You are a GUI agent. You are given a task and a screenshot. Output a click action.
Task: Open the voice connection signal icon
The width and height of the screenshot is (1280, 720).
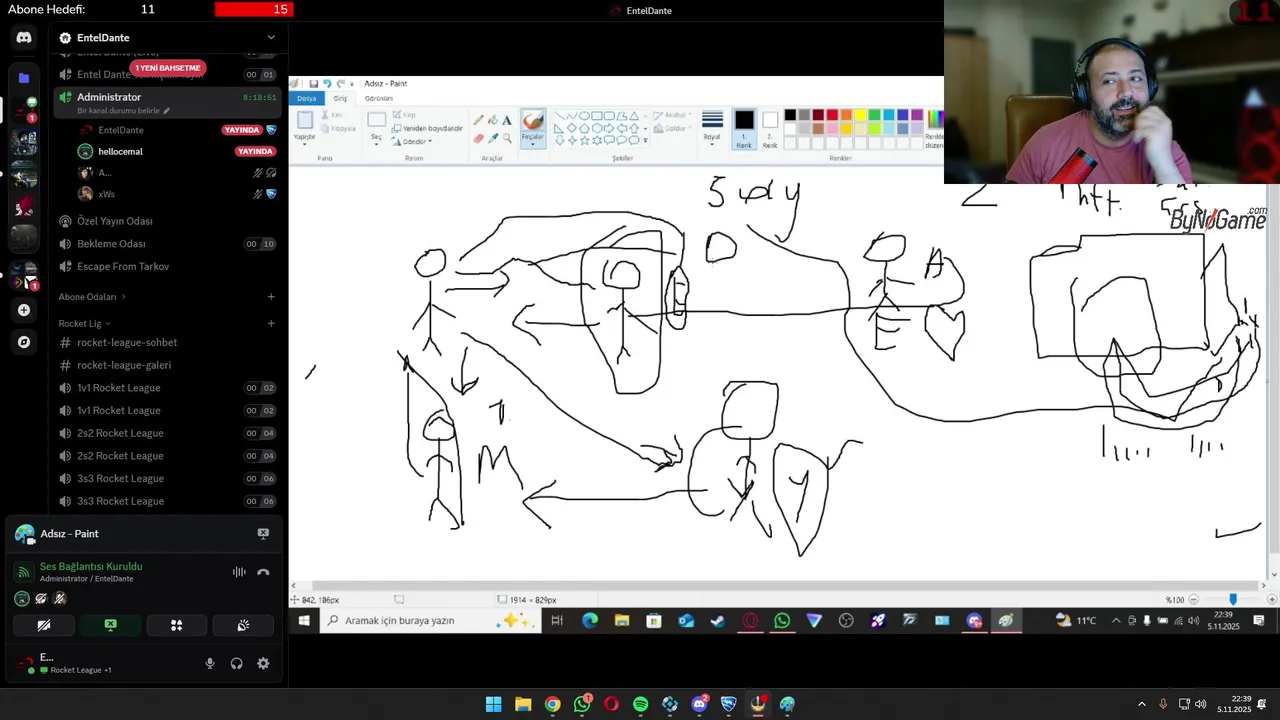[x=24, y=572]
